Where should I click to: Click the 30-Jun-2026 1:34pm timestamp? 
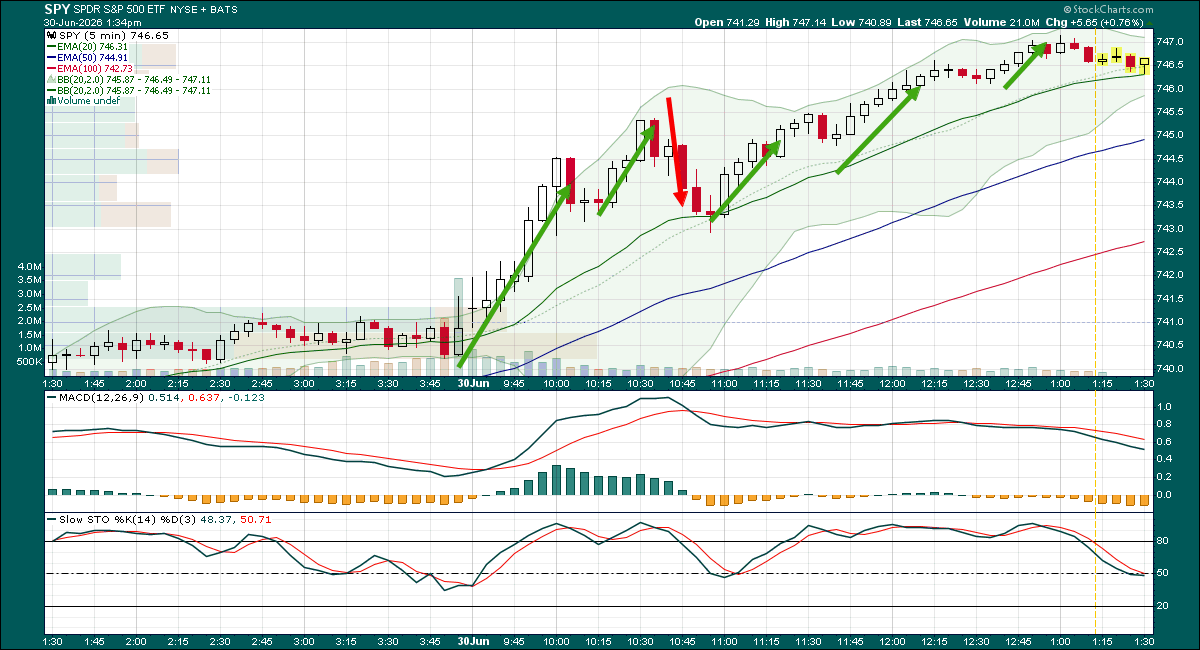(x=92, y=21)
